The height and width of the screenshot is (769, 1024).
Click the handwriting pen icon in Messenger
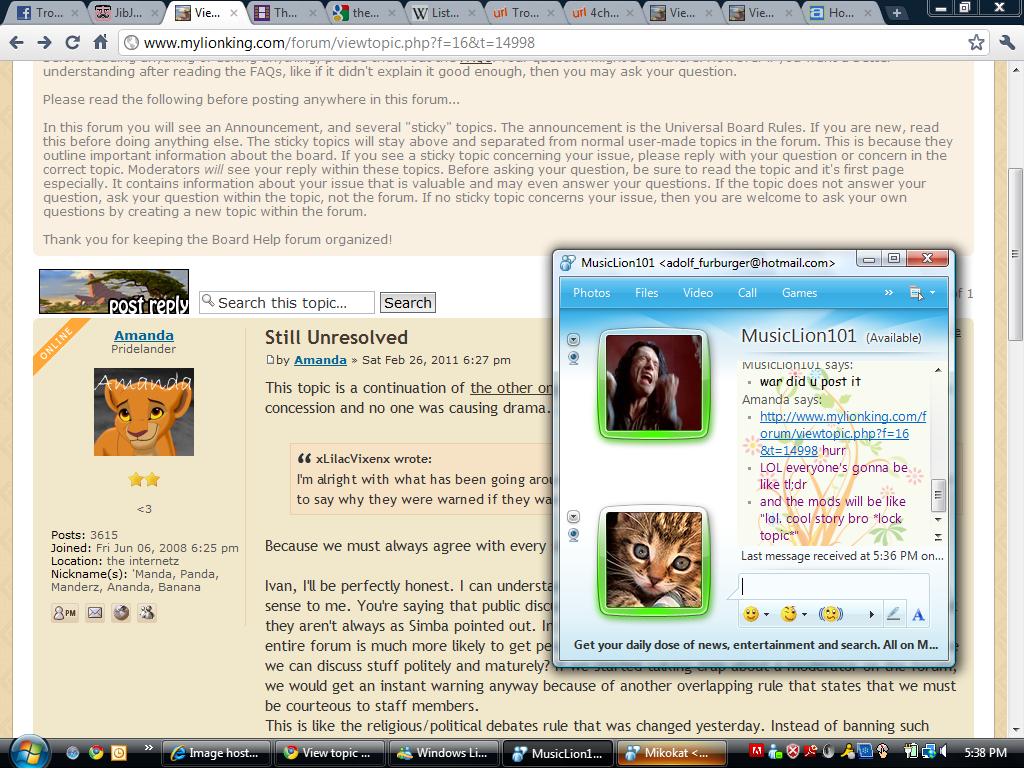click(893, 615)
